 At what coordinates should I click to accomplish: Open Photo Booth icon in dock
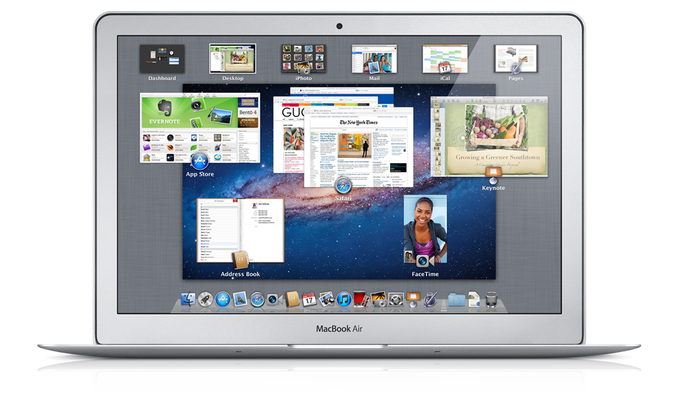tap(361, 299)
